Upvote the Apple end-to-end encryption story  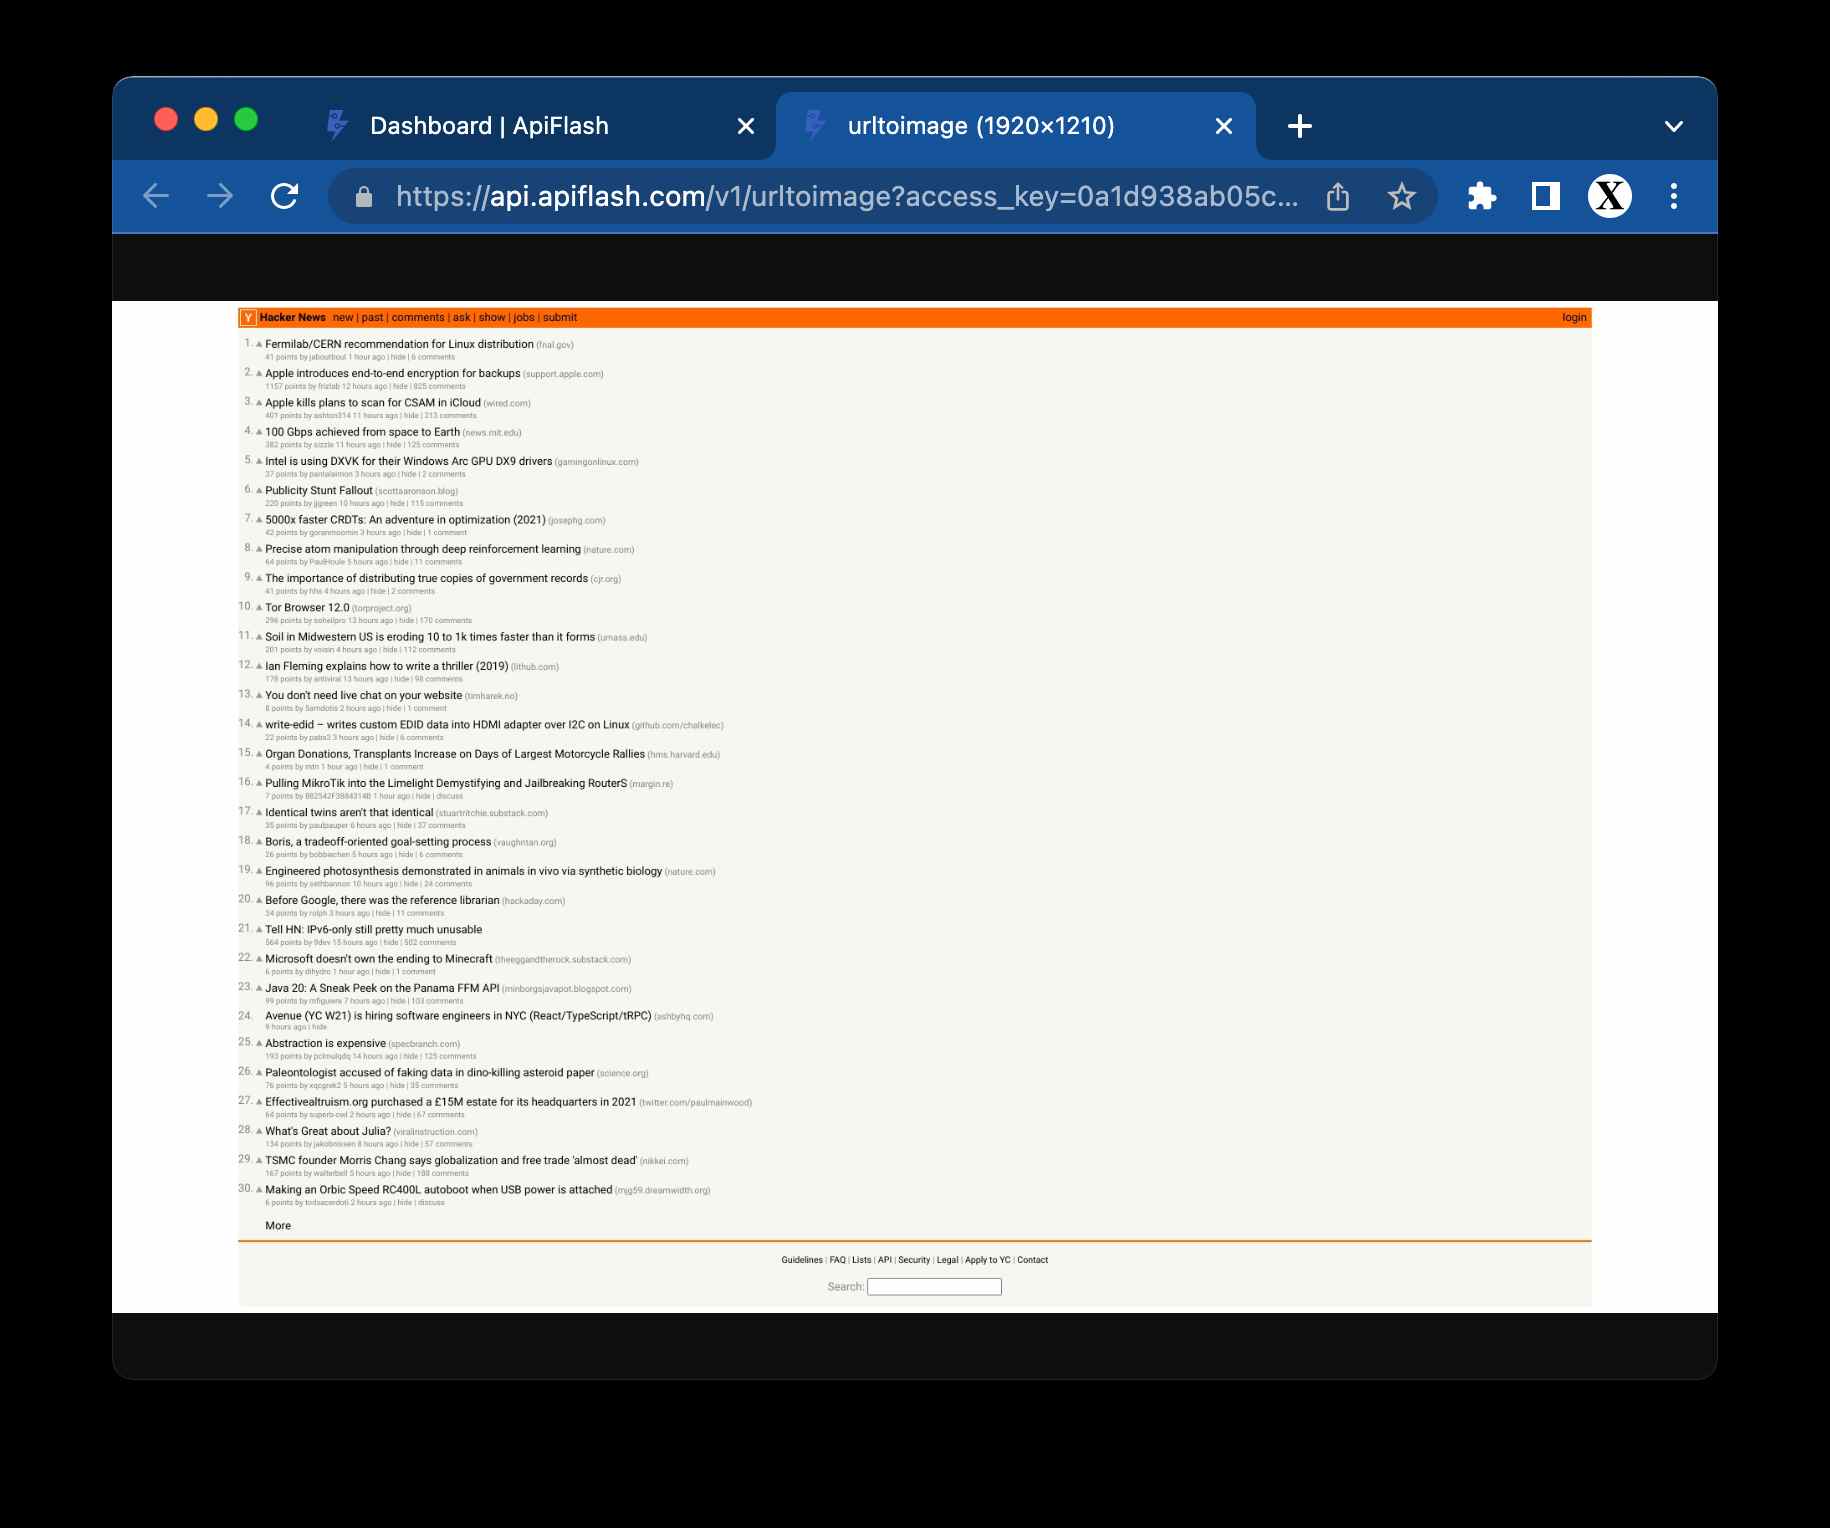pos(259,373)
